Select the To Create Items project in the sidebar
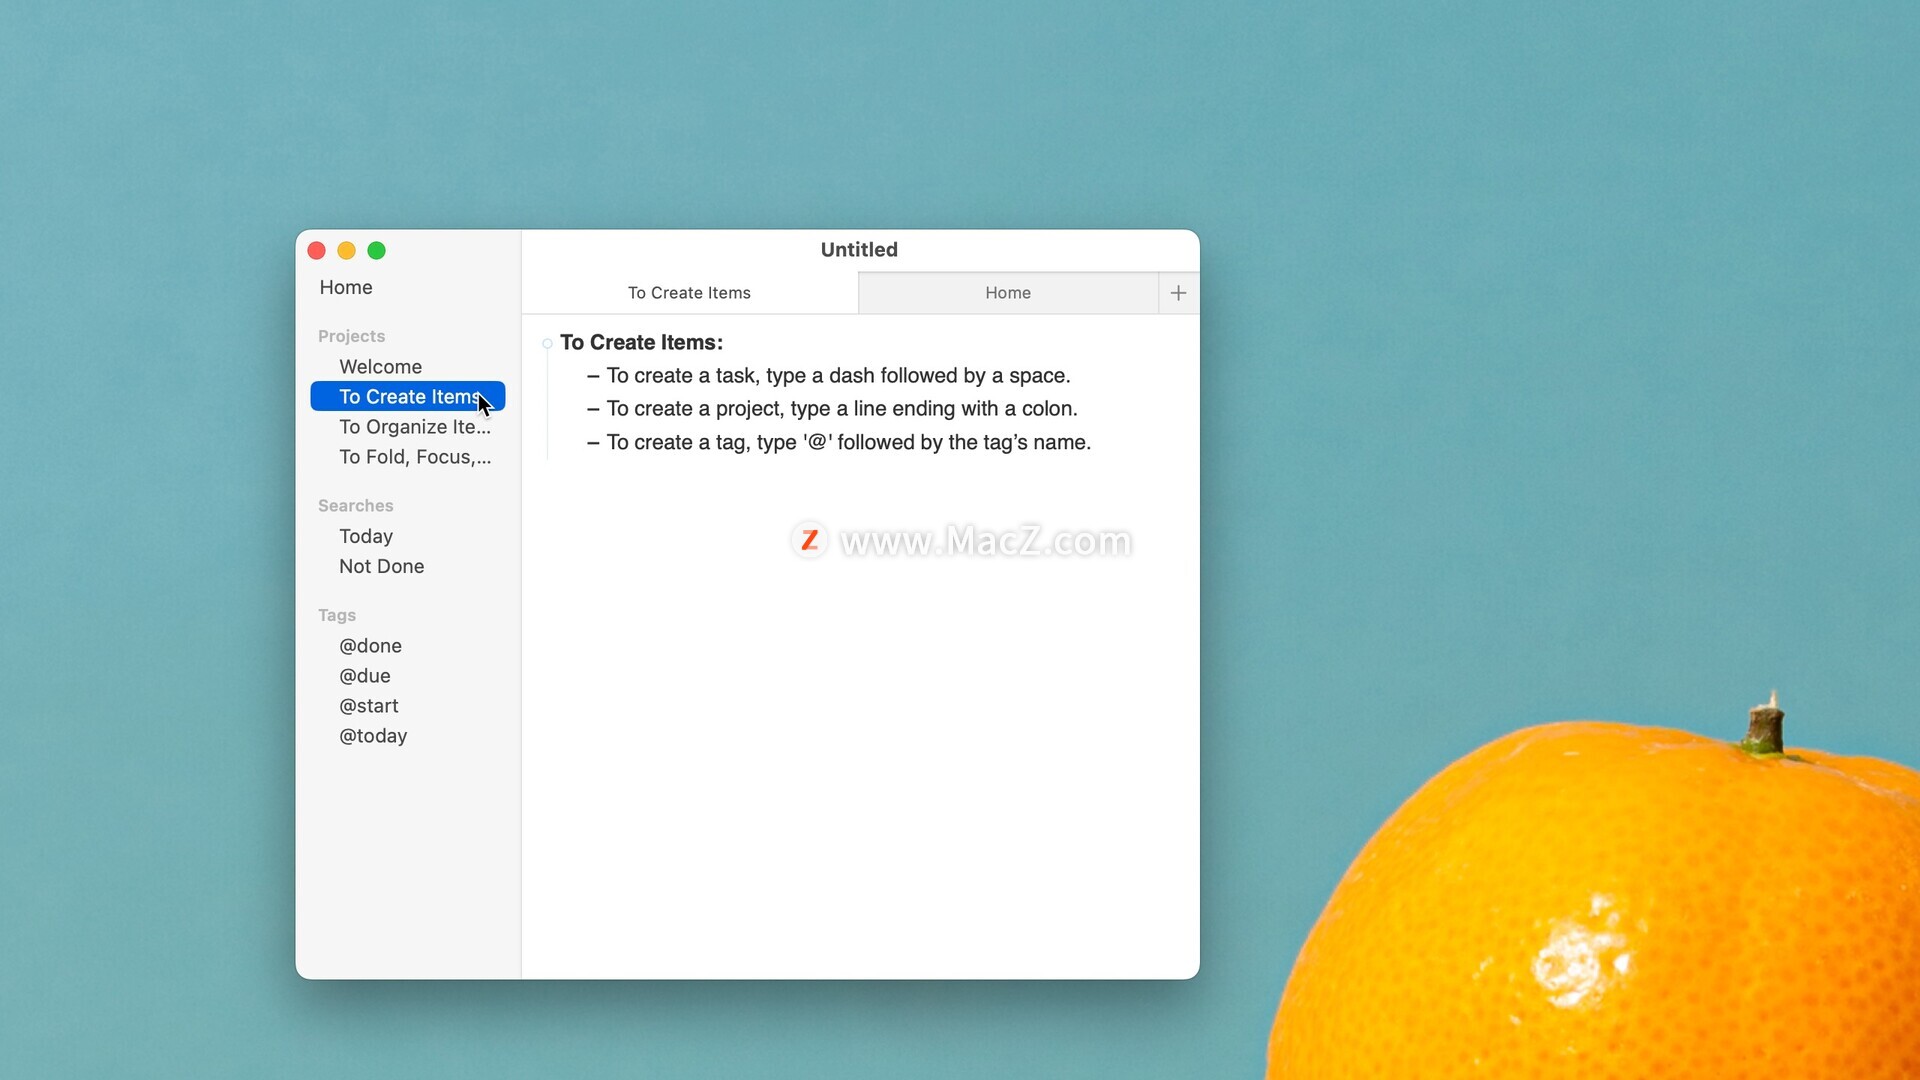1920x1080 pixels. tap(408, 397)
